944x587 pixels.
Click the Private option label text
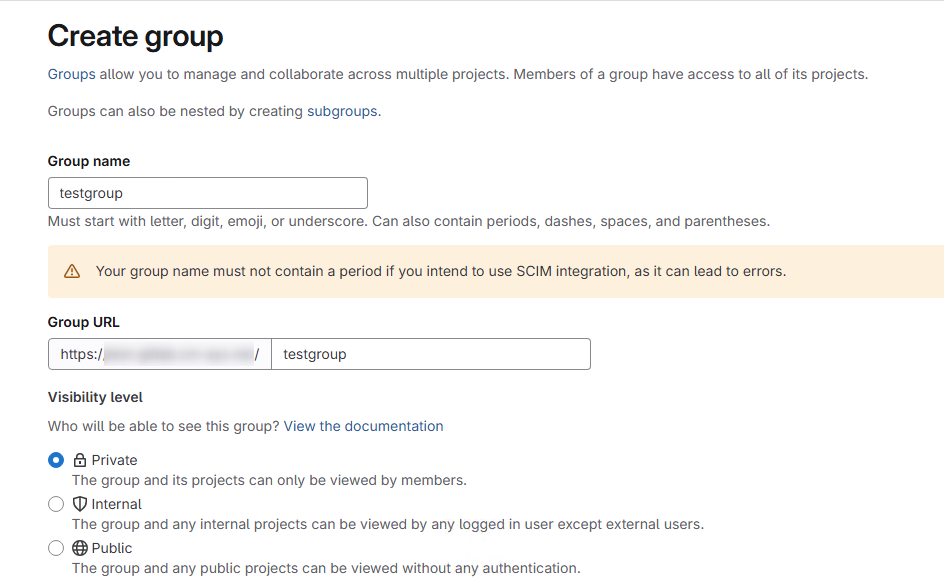pyautogui.click(x=114, y=460)
